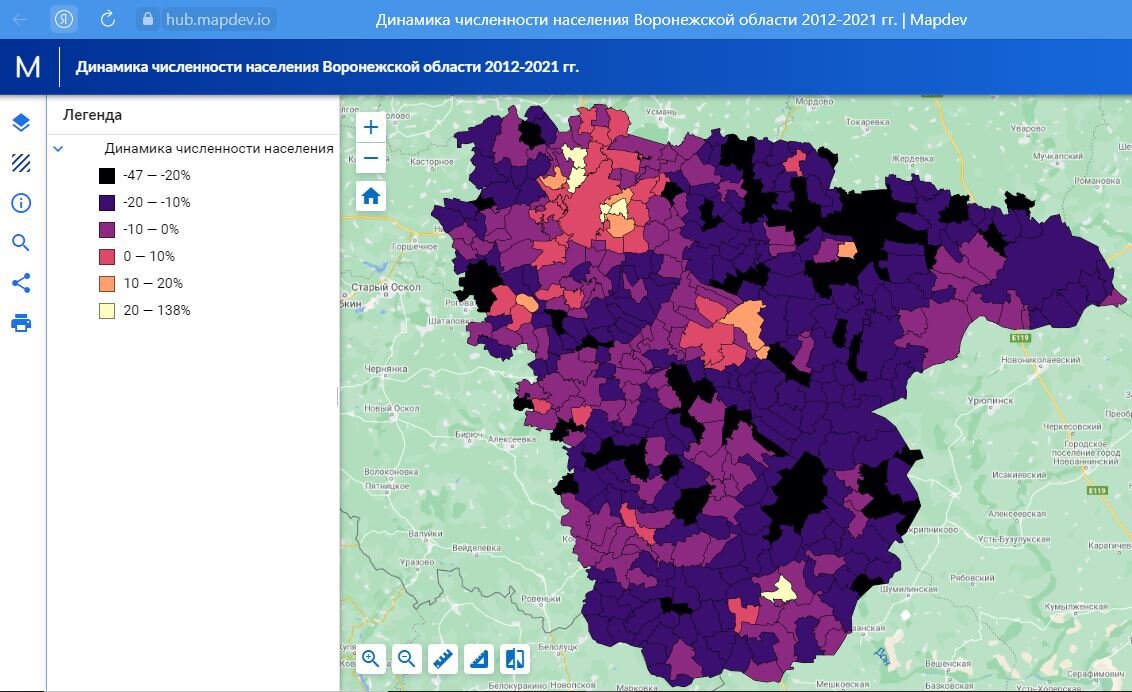Click the red 0 — 10% legend swatch
Screen dimensions: 1132x692
(107, 257)
